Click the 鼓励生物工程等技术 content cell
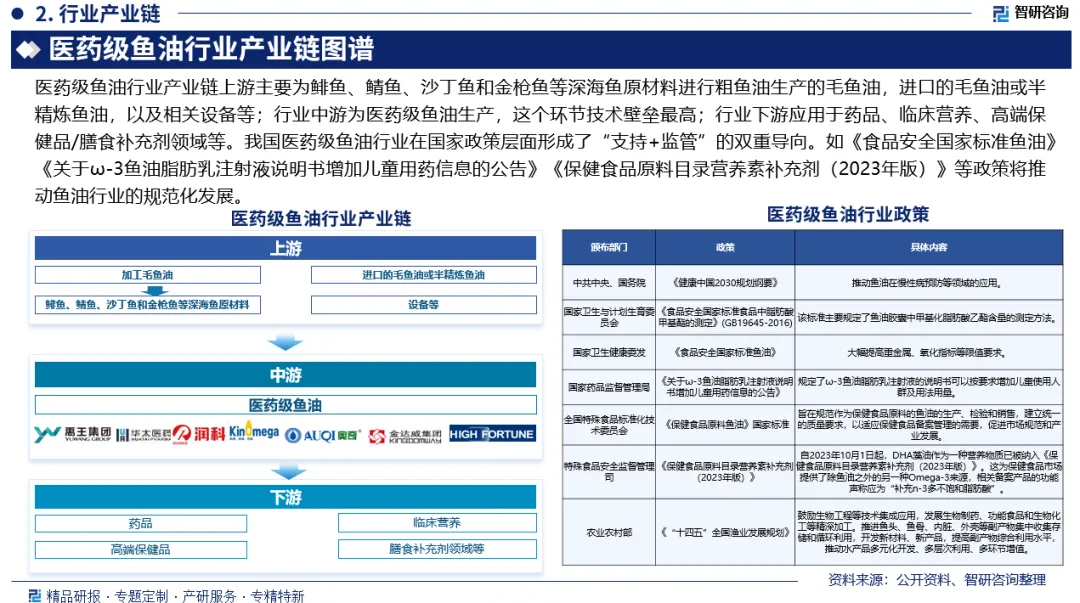The width and height of the screenshot is (1080, 603). coord(928,533)
